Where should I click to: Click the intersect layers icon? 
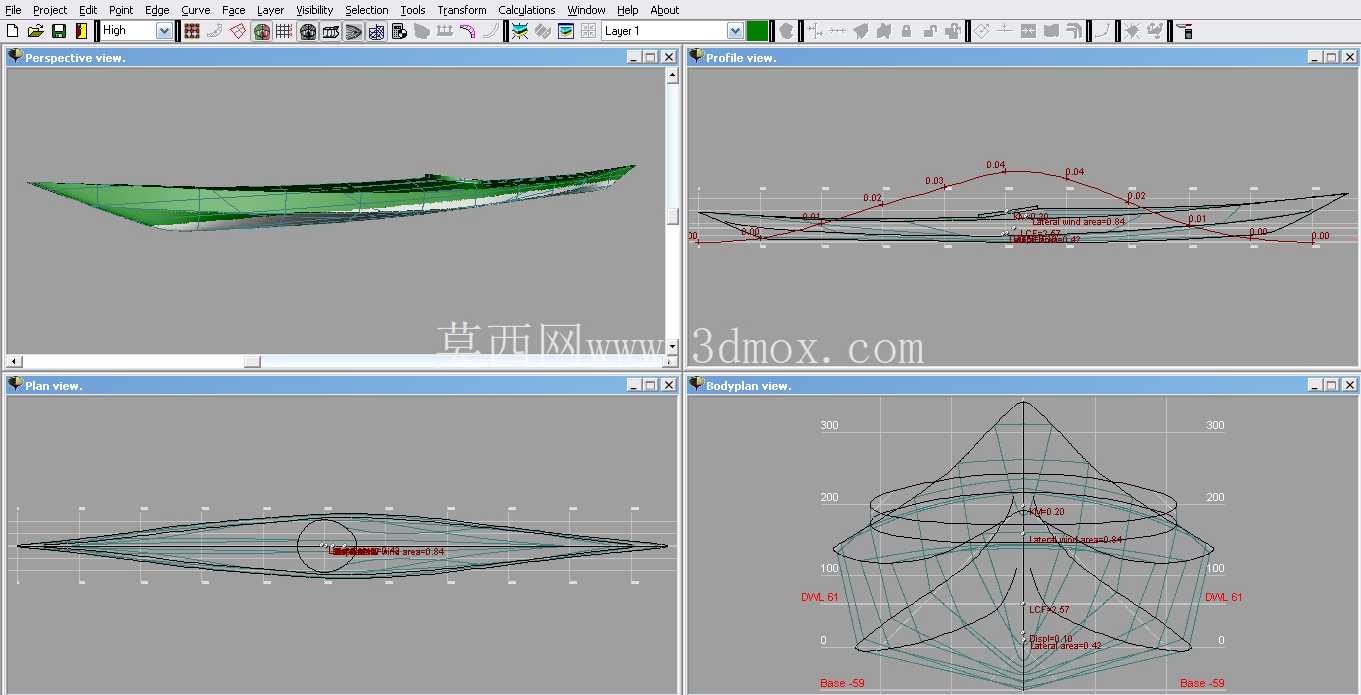click(1155, 31)
